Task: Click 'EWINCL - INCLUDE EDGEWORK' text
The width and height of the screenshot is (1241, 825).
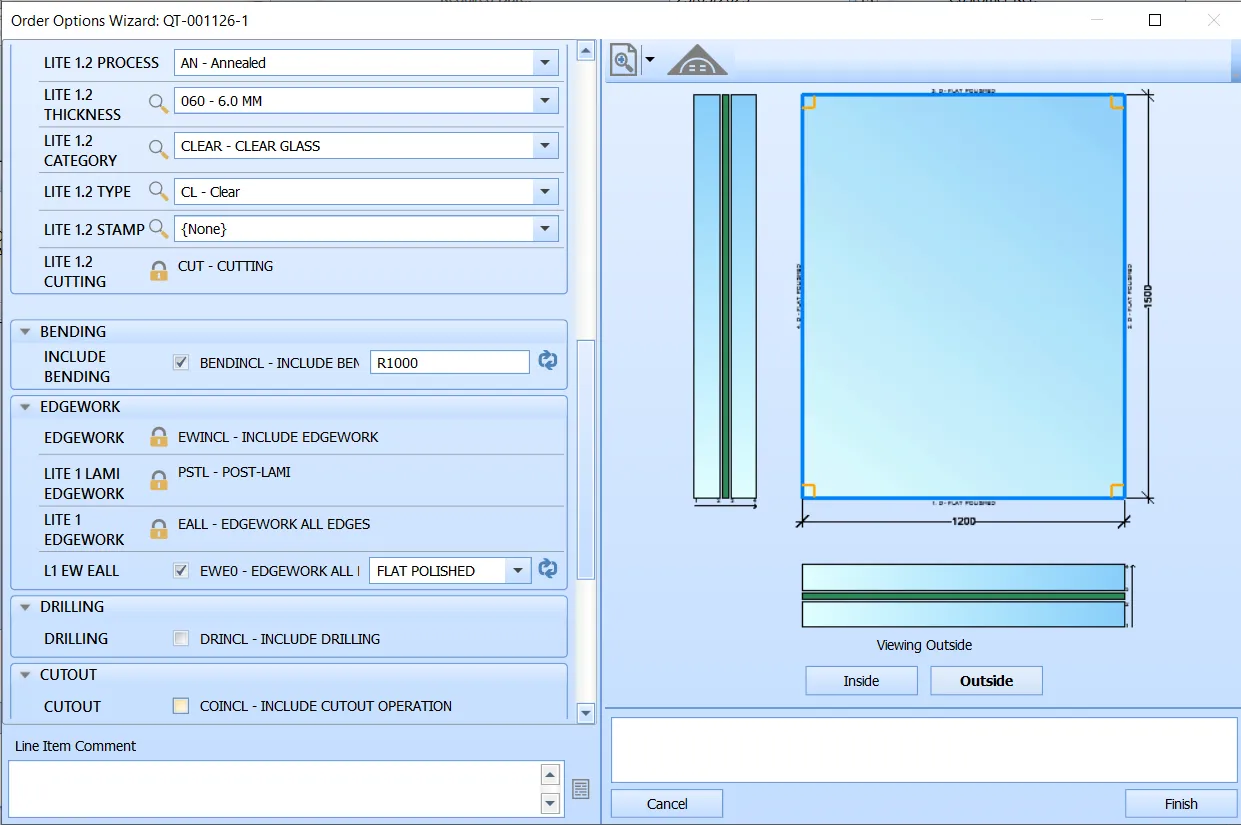Action: [x=278, y=437]
